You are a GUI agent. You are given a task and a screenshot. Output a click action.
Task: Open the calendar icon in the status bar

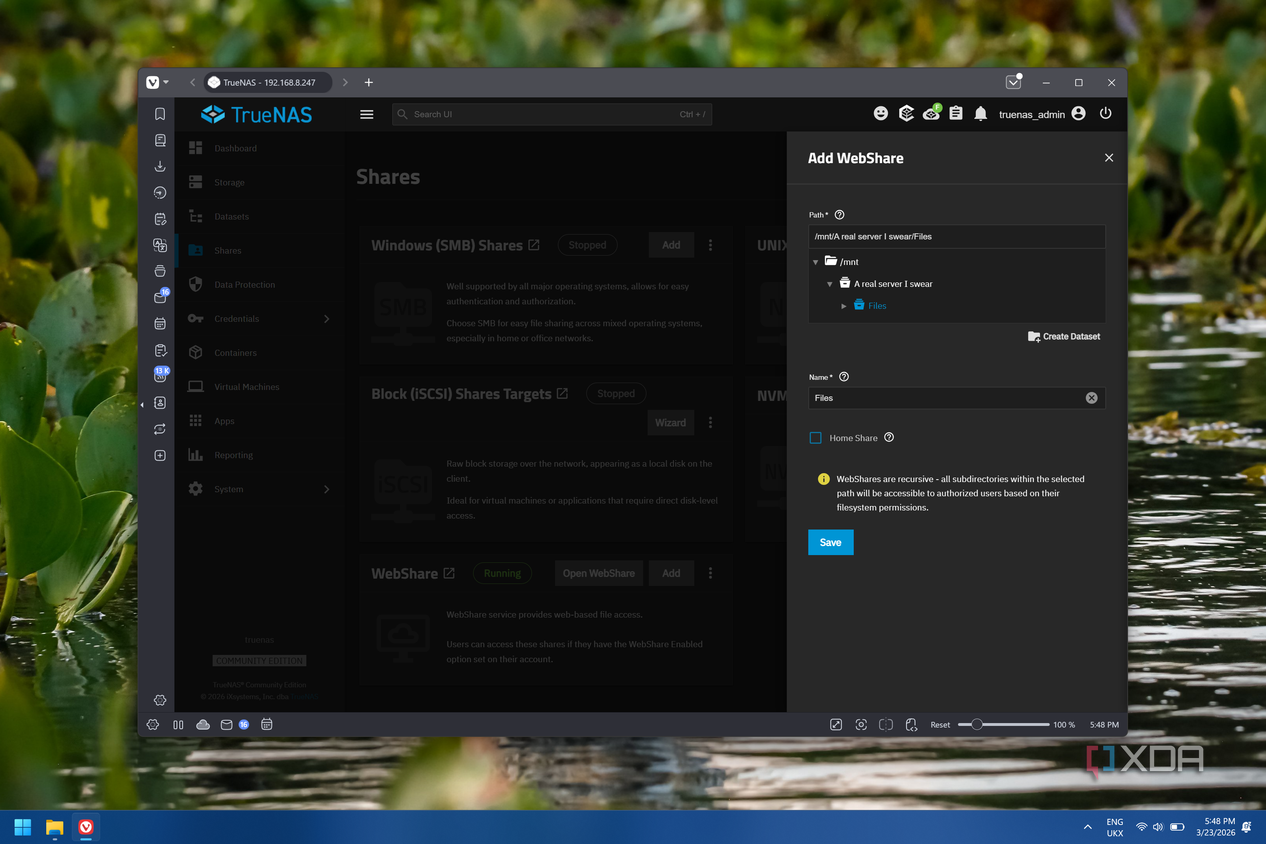(x=267, y=725)
